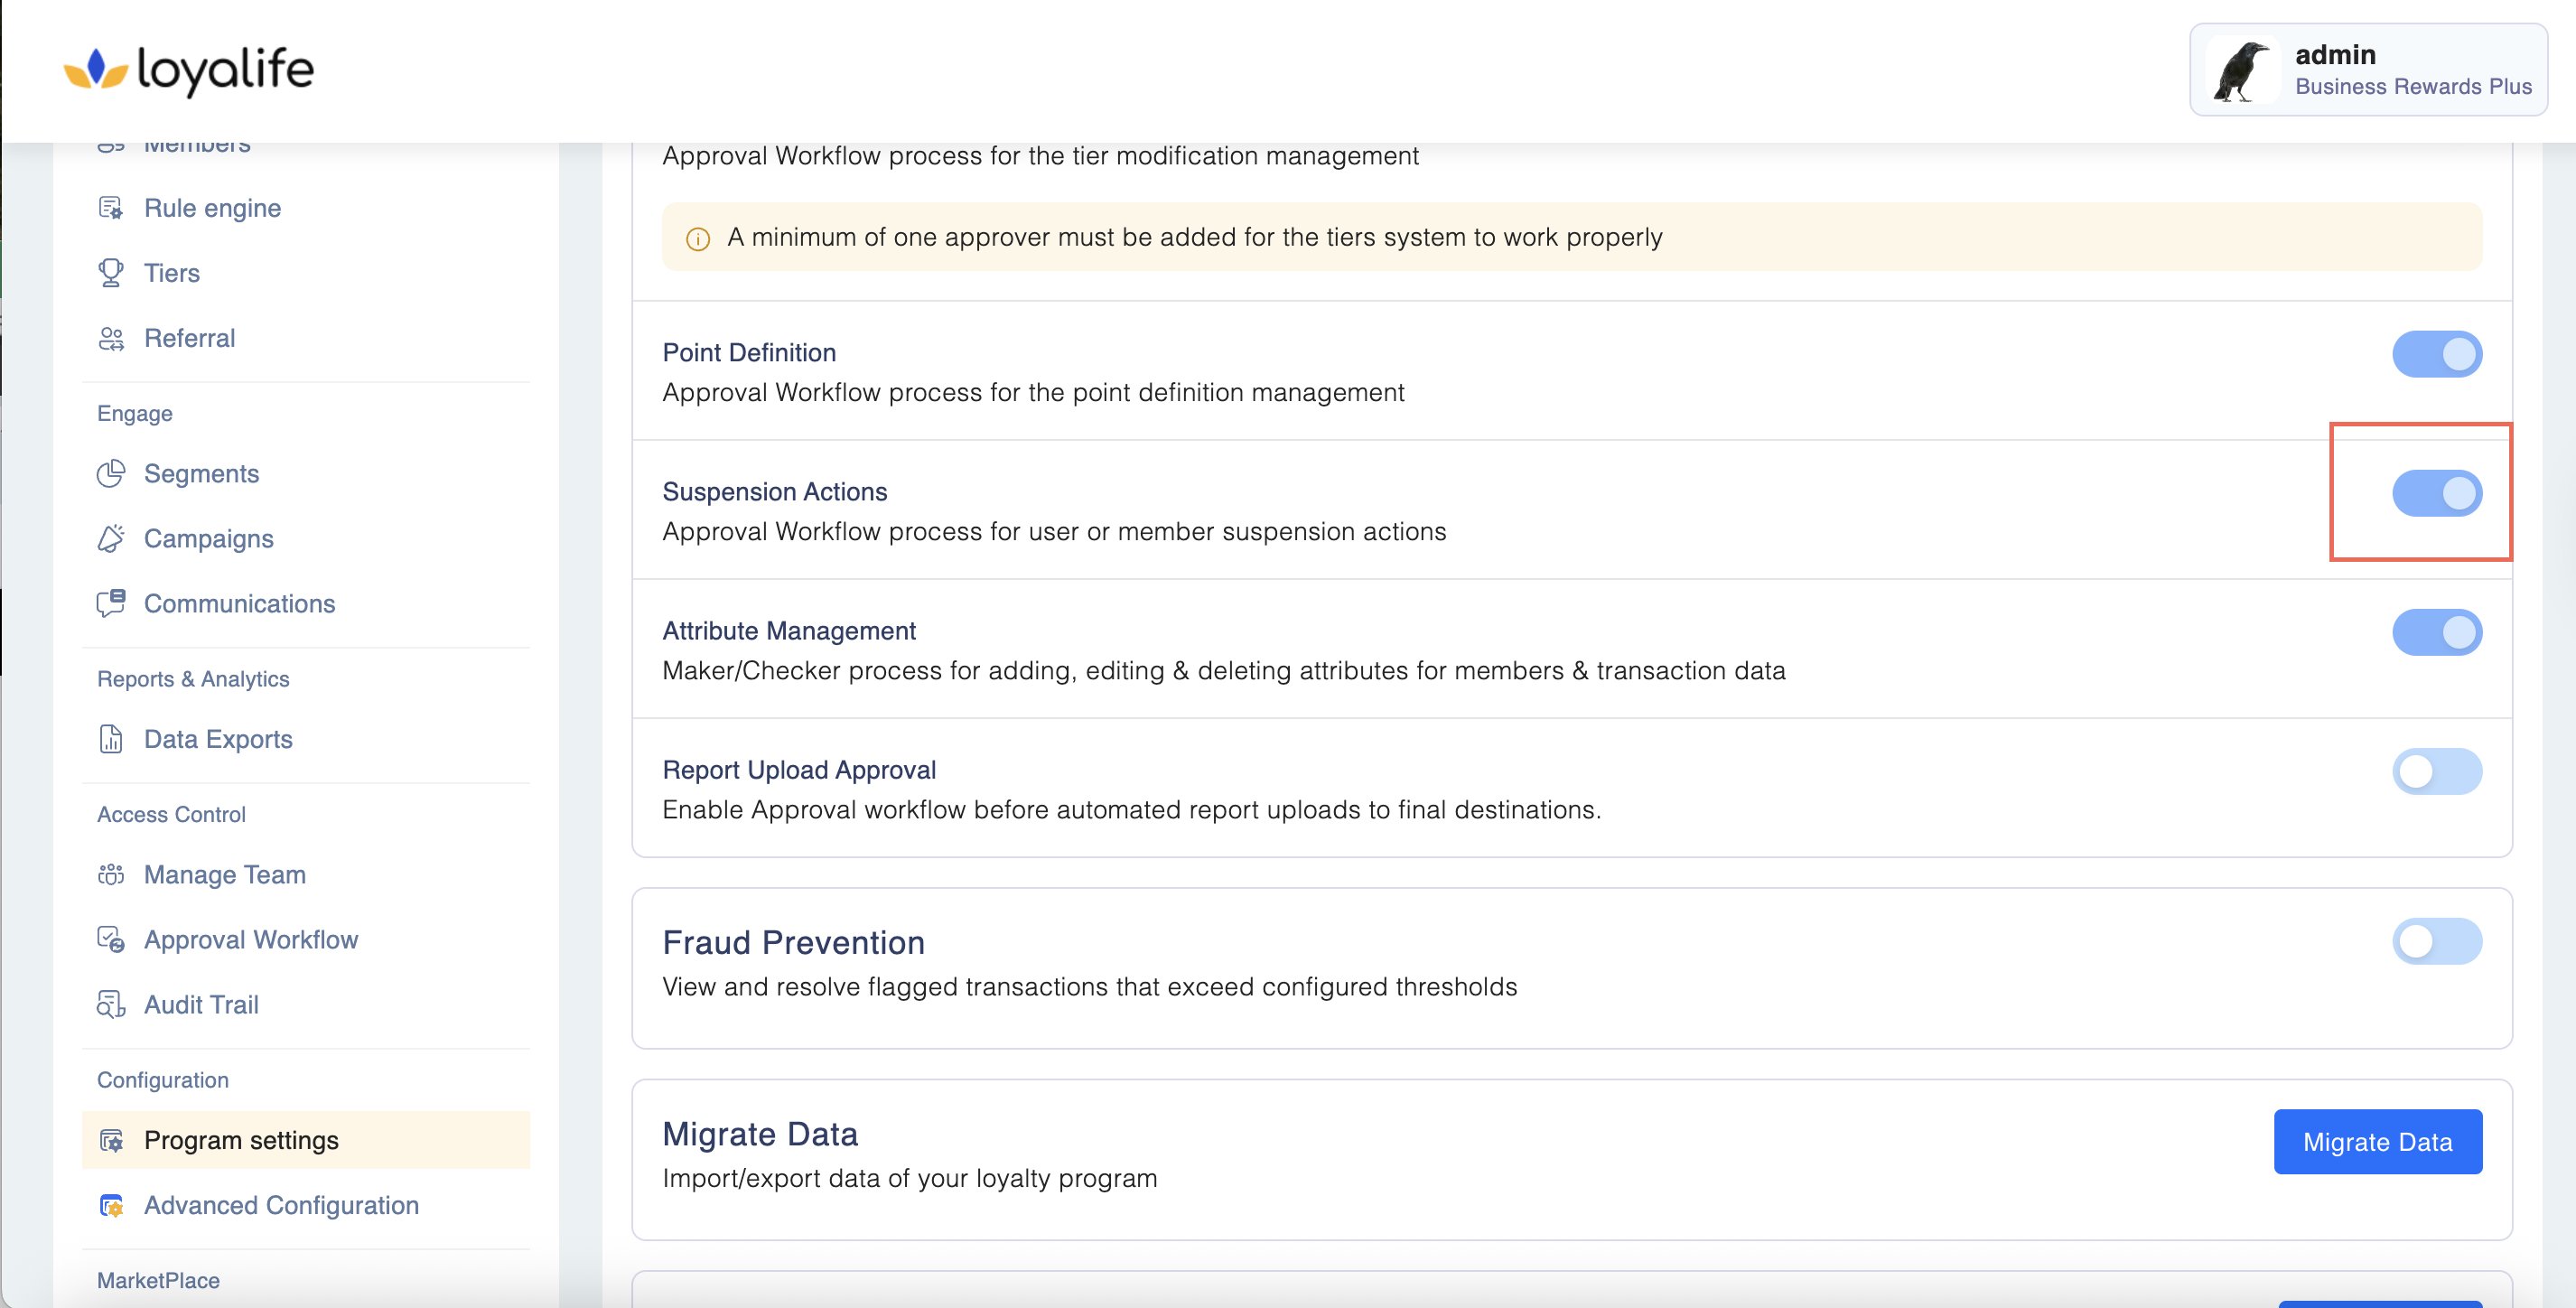
Task: Enable the Report Upload Approval toggle
Action: (2436, 771)
